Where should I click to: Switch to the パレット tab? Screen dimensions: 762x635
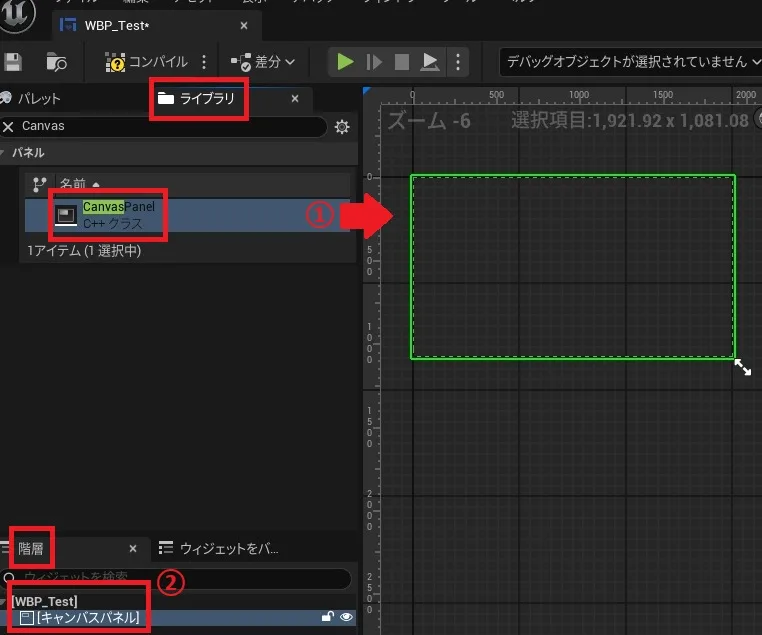[38, 99]
